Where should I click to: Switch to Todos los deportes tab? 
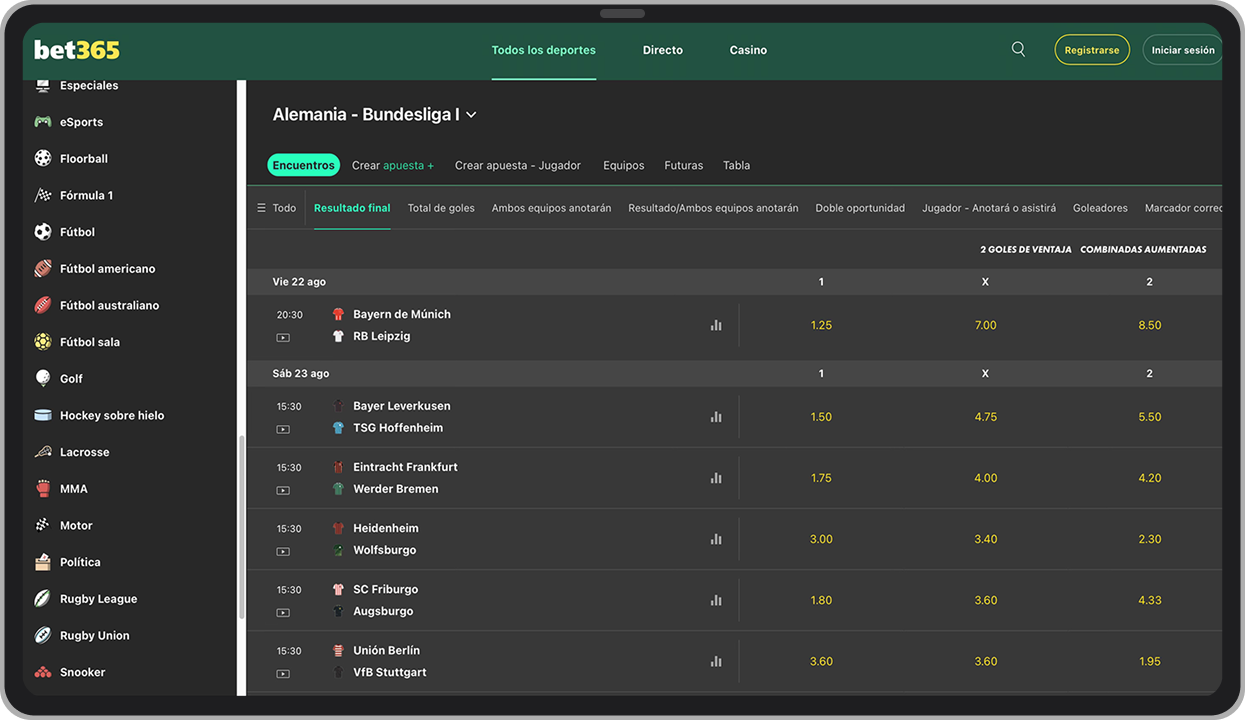click(x=543, y=50)
